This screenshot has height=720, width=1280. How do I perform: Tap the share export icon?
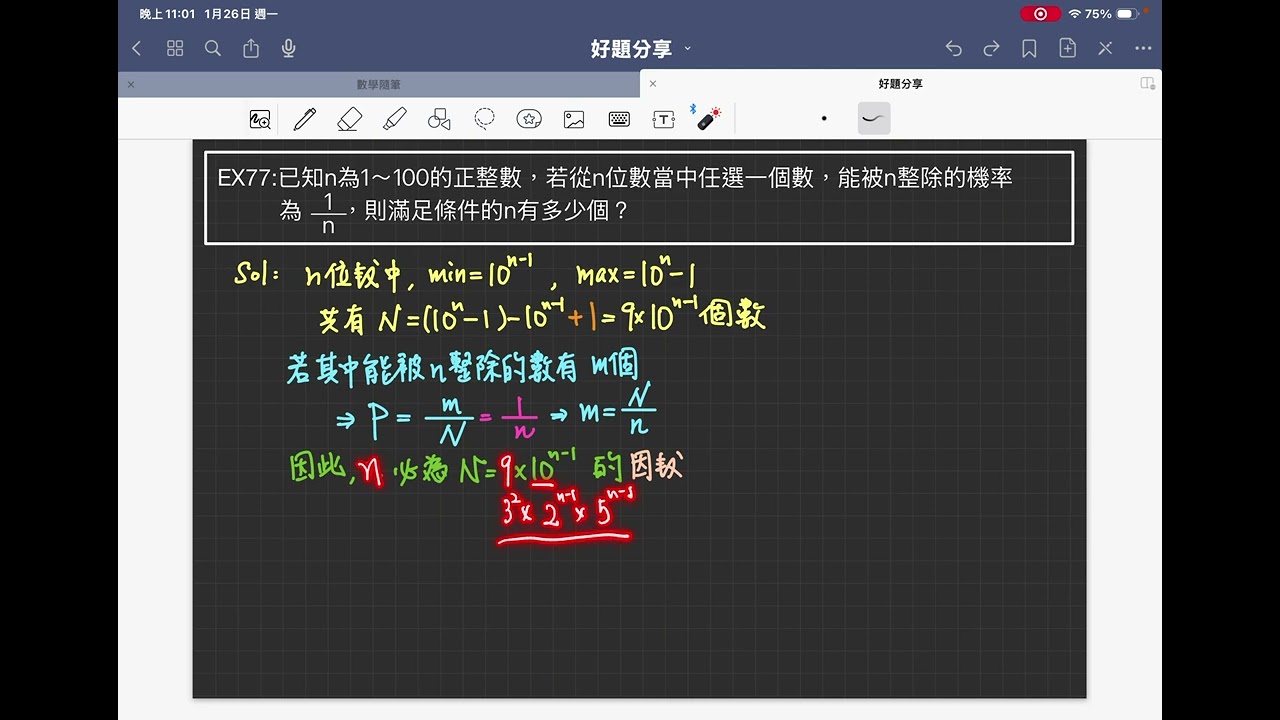coord(251,48)
